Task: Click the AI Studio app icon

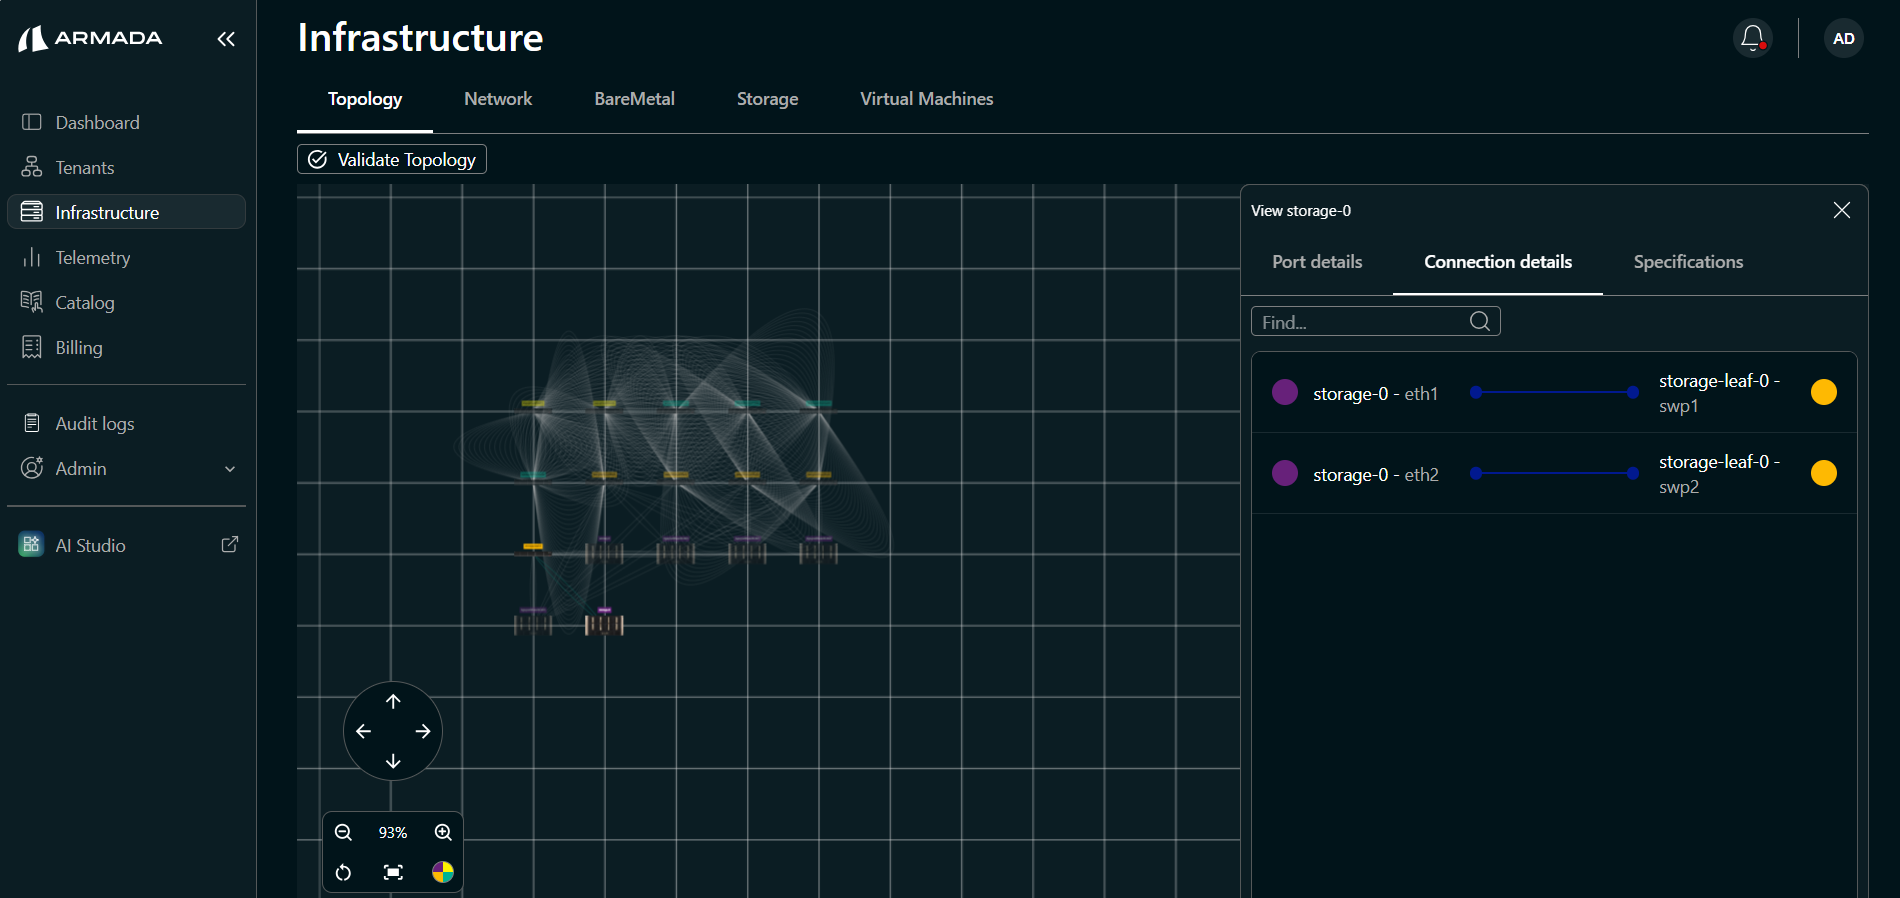Action: click(x=31, y=544)
